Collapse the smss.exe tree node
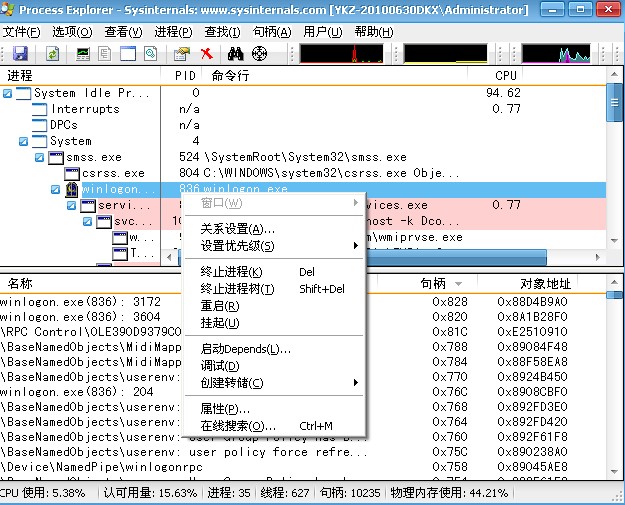The height and width of the screenshot is (505, 625). tap(39, 157)
